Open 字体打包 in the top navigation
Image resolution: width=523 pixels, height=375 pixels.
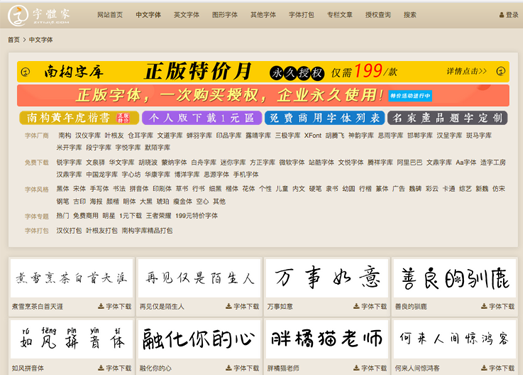302,15
